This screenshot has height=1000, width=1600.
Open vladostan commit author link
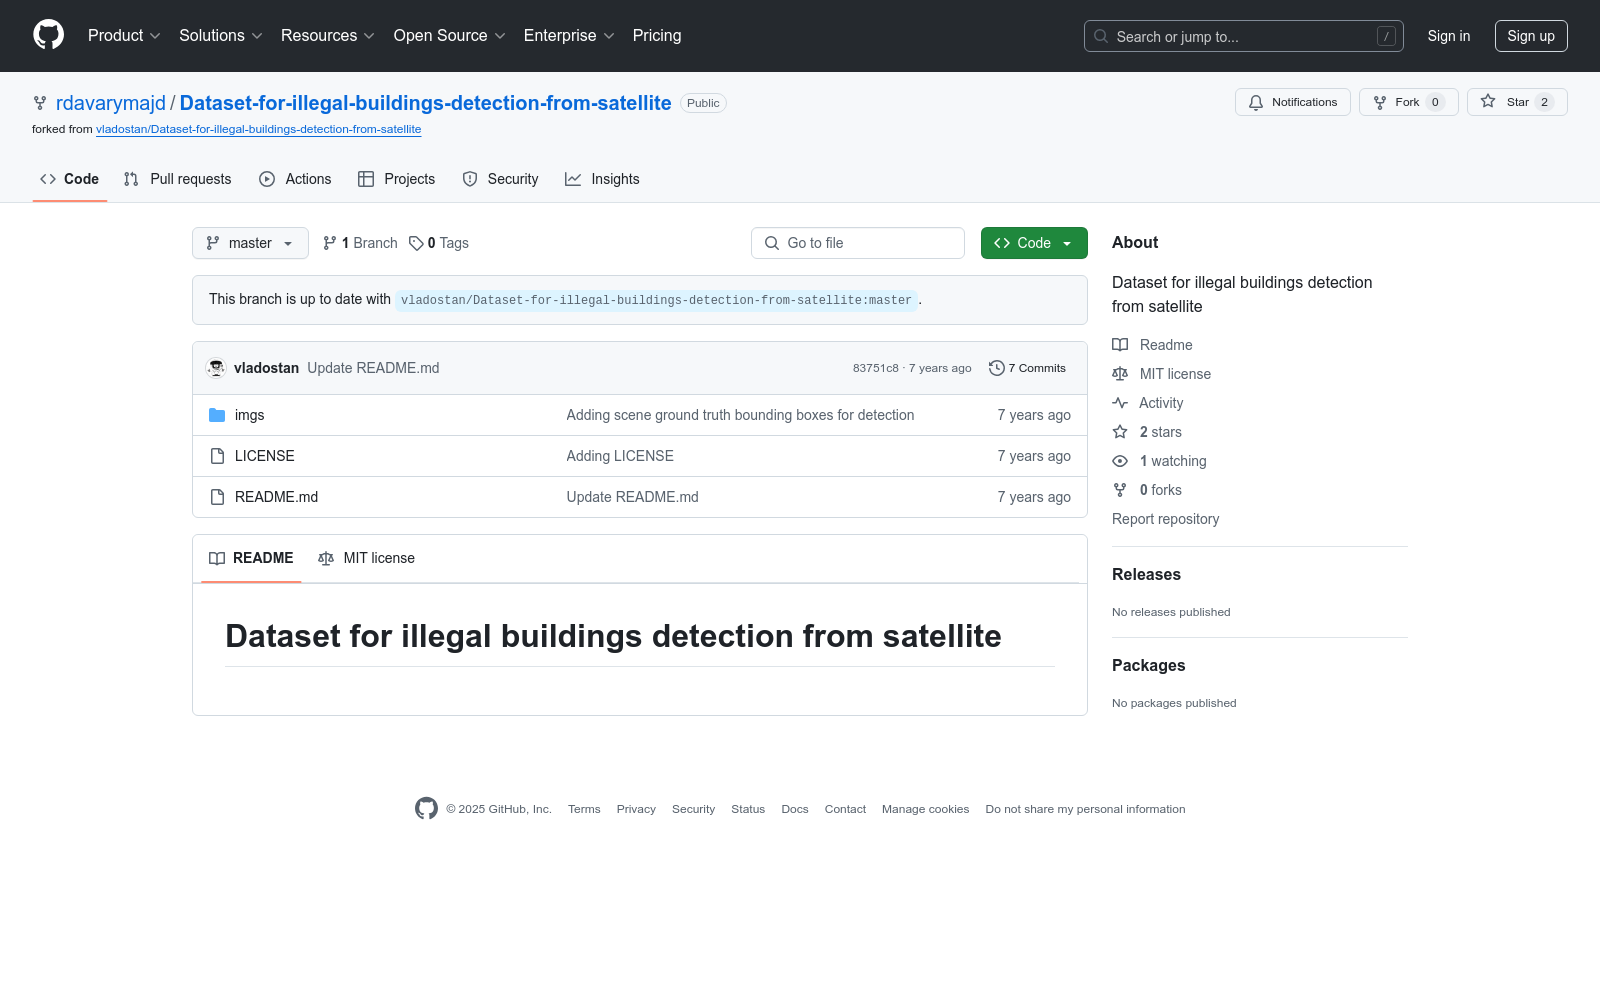266,368
